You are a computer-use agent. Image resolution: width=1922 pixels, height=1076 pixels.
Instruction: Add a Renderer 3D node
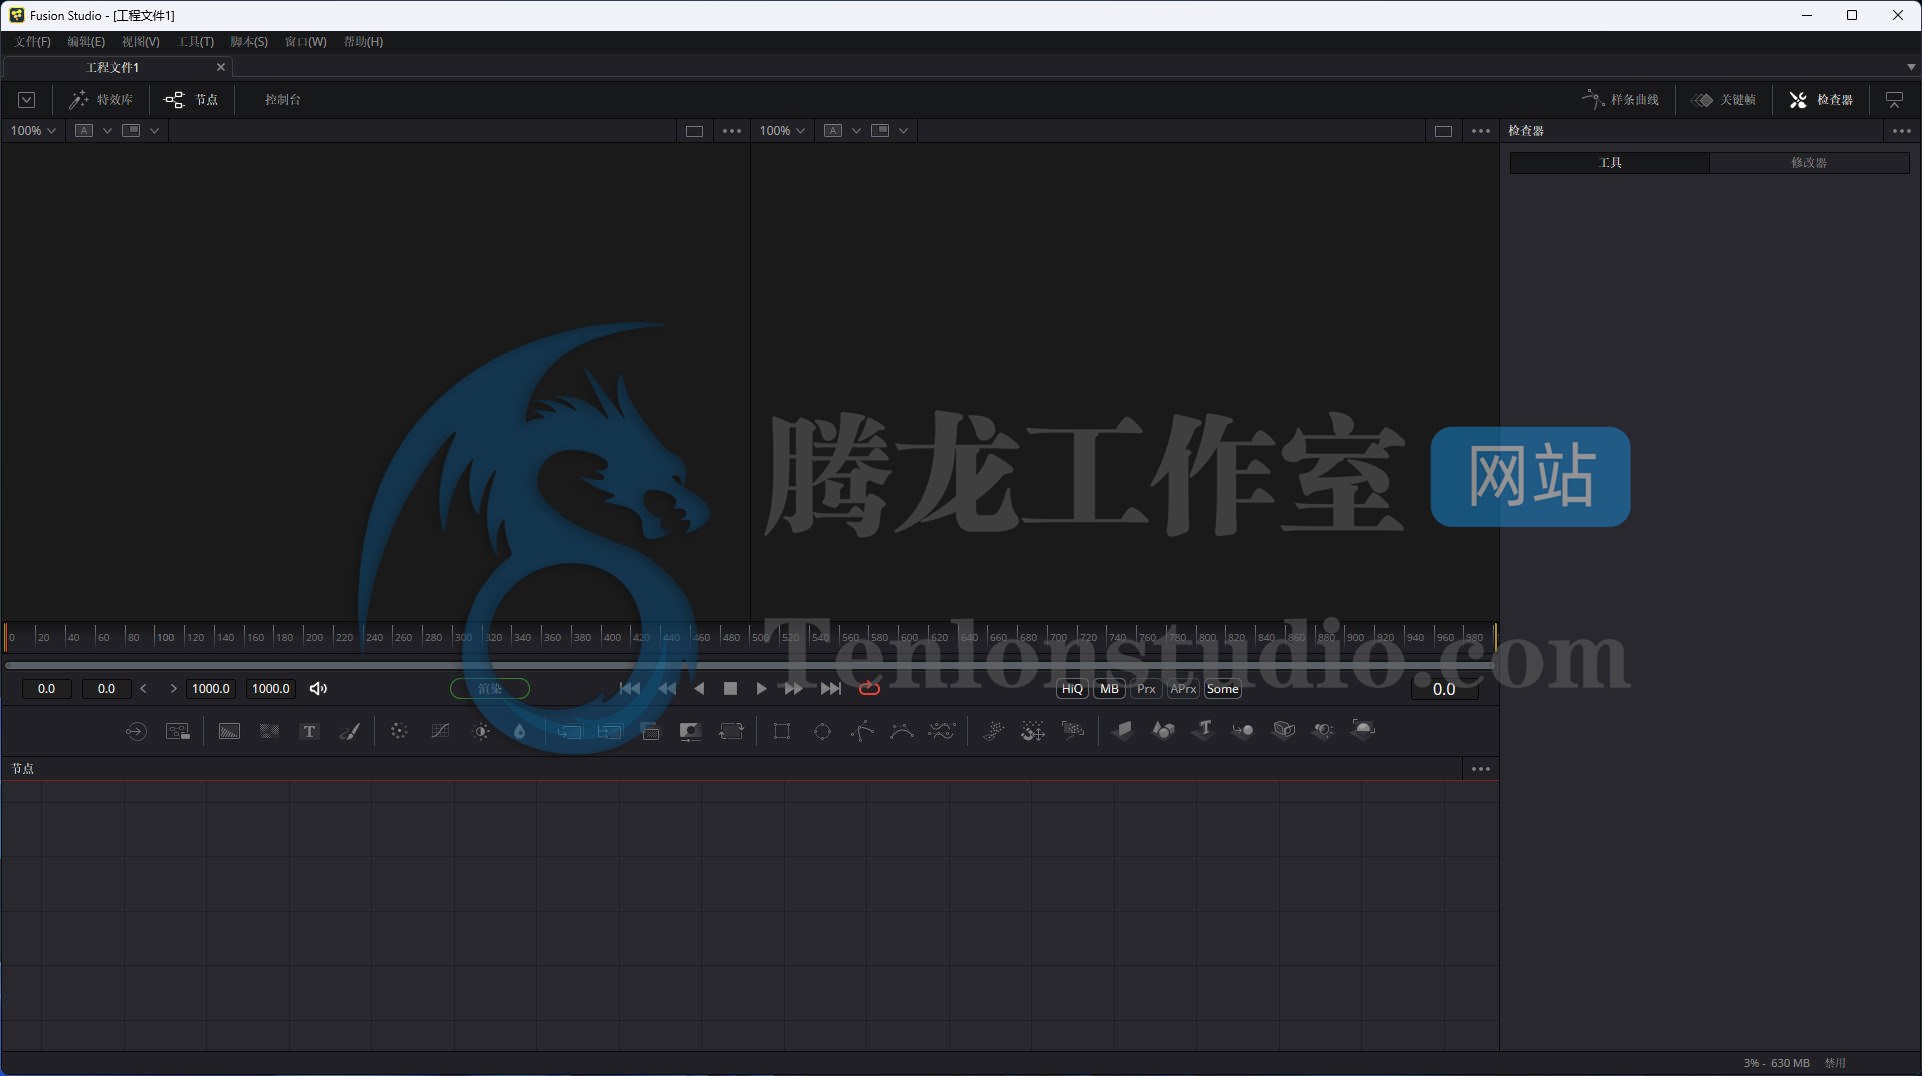click(1363, 731)
